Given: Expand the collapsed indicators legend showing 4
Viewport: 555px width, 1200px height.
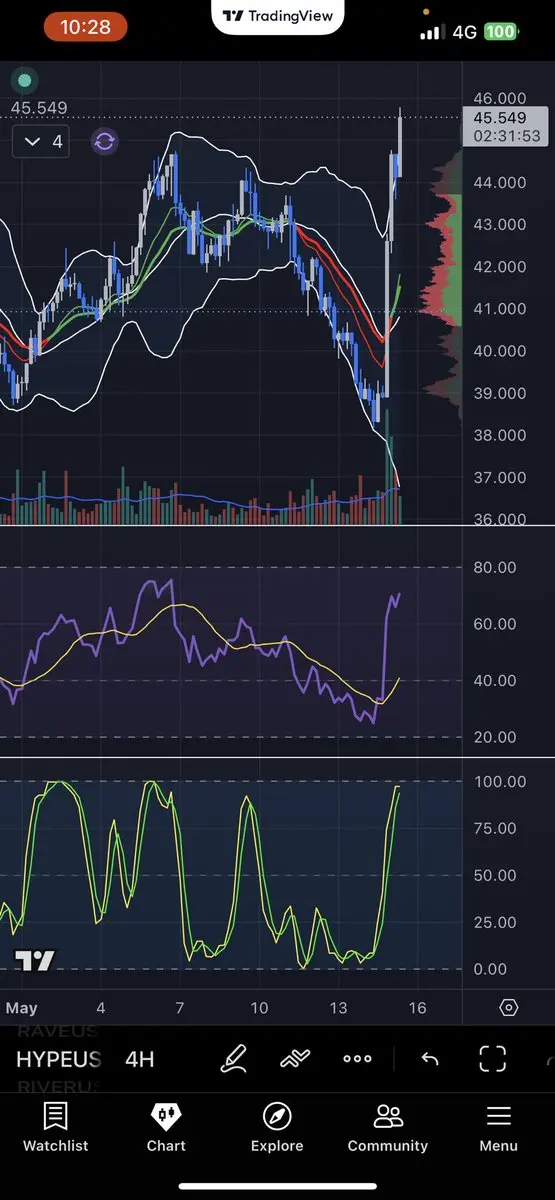Looking at the screenshot, I should point(43,142).
